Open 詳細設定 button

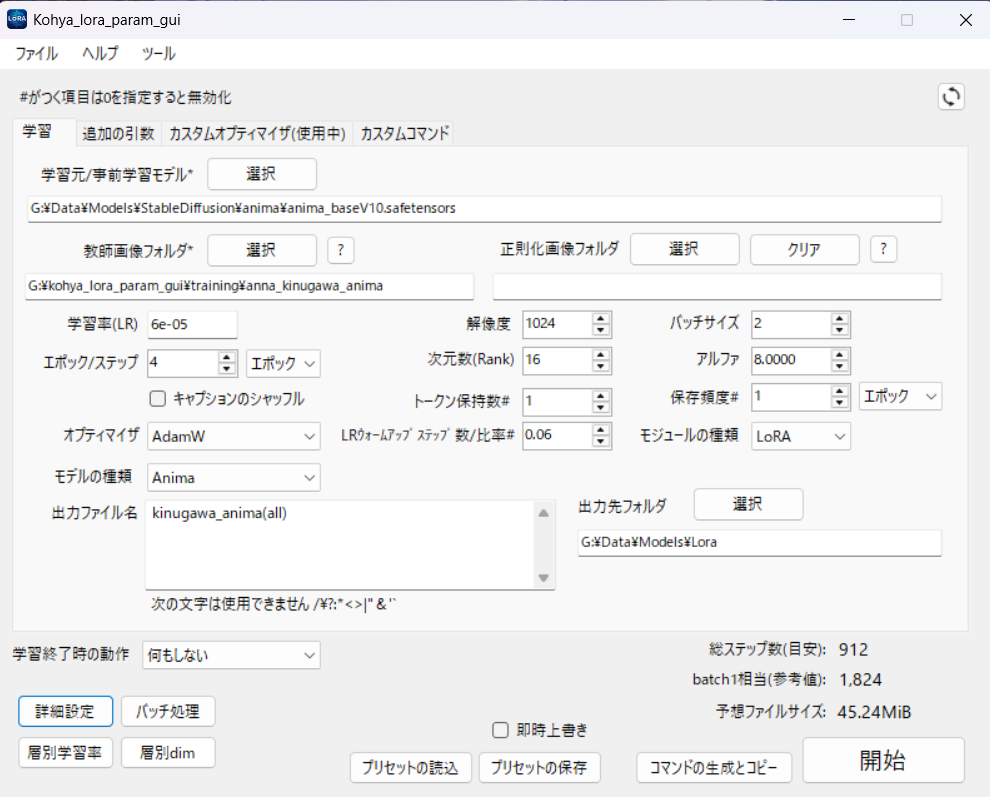[66, 712]
